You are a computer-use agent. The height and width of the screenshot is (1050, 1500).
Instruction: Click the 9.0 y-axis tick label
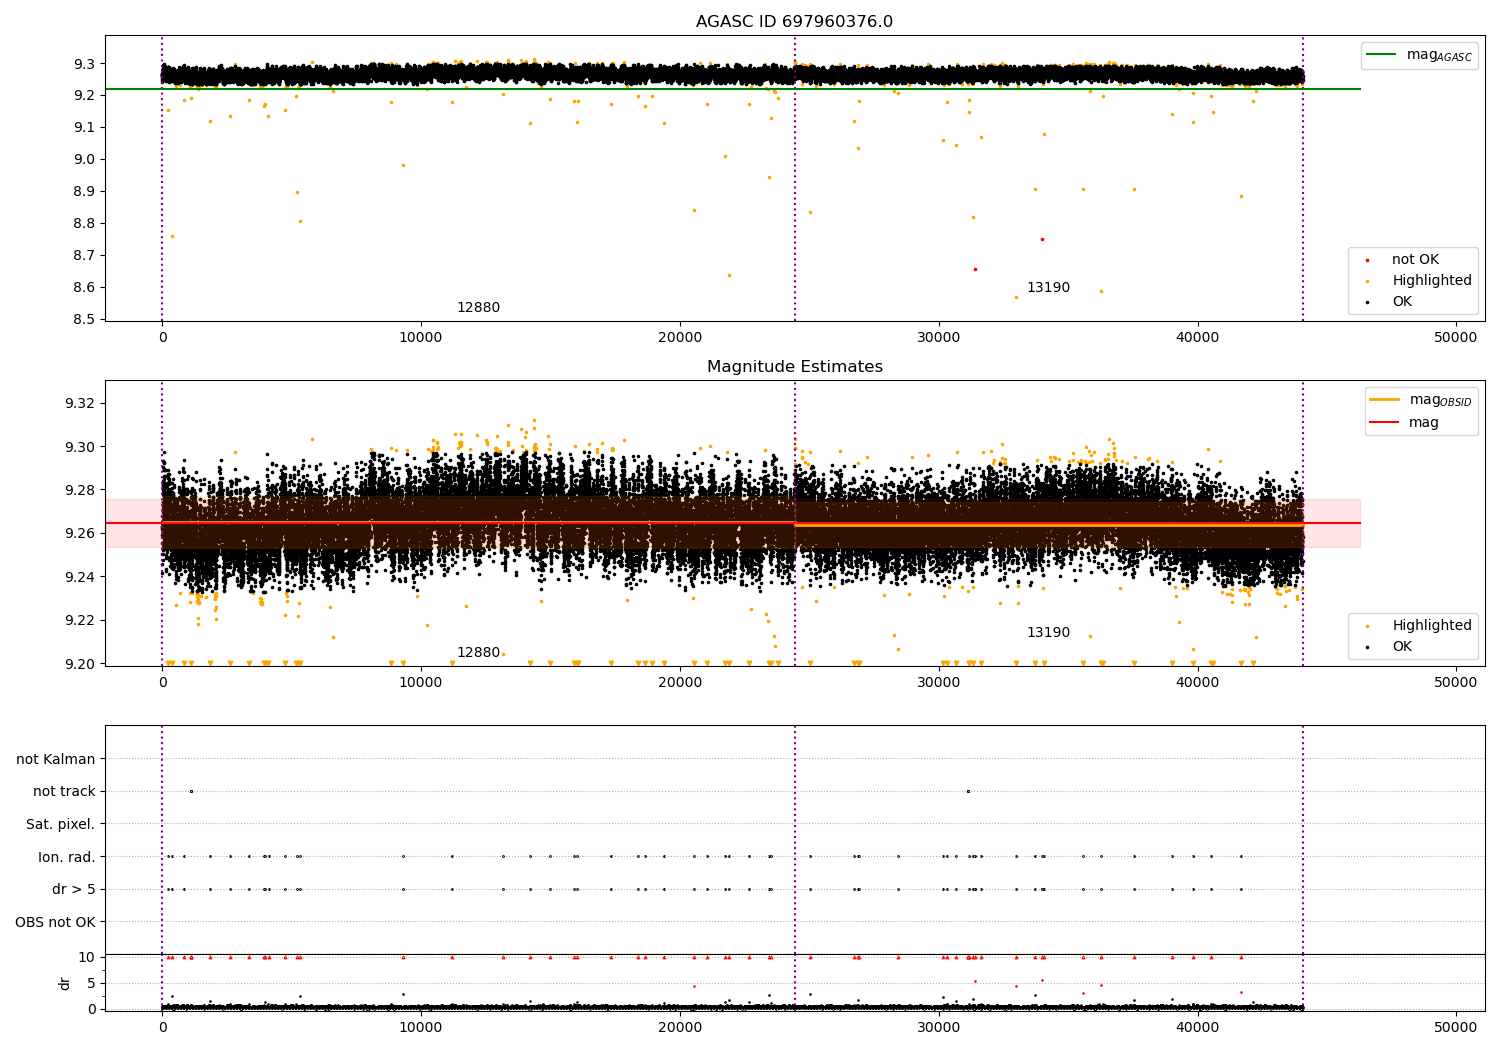pos(84,160)
